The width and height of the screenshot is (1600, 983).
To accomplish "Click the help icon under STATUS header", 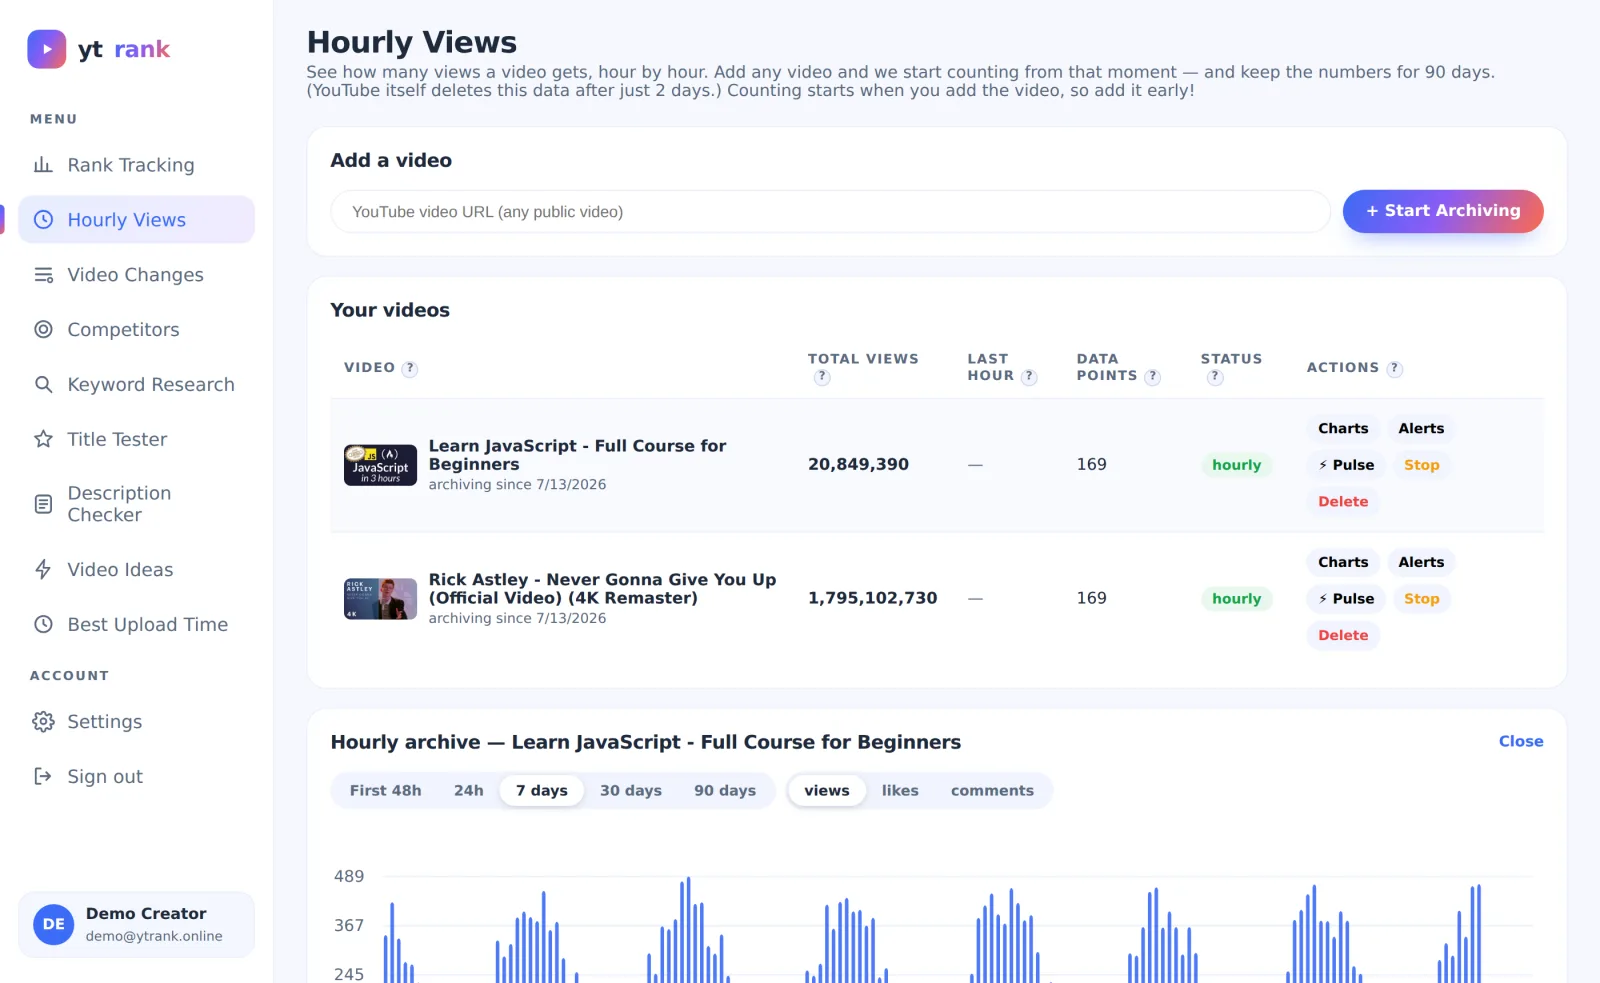I will pos(1215,377).
